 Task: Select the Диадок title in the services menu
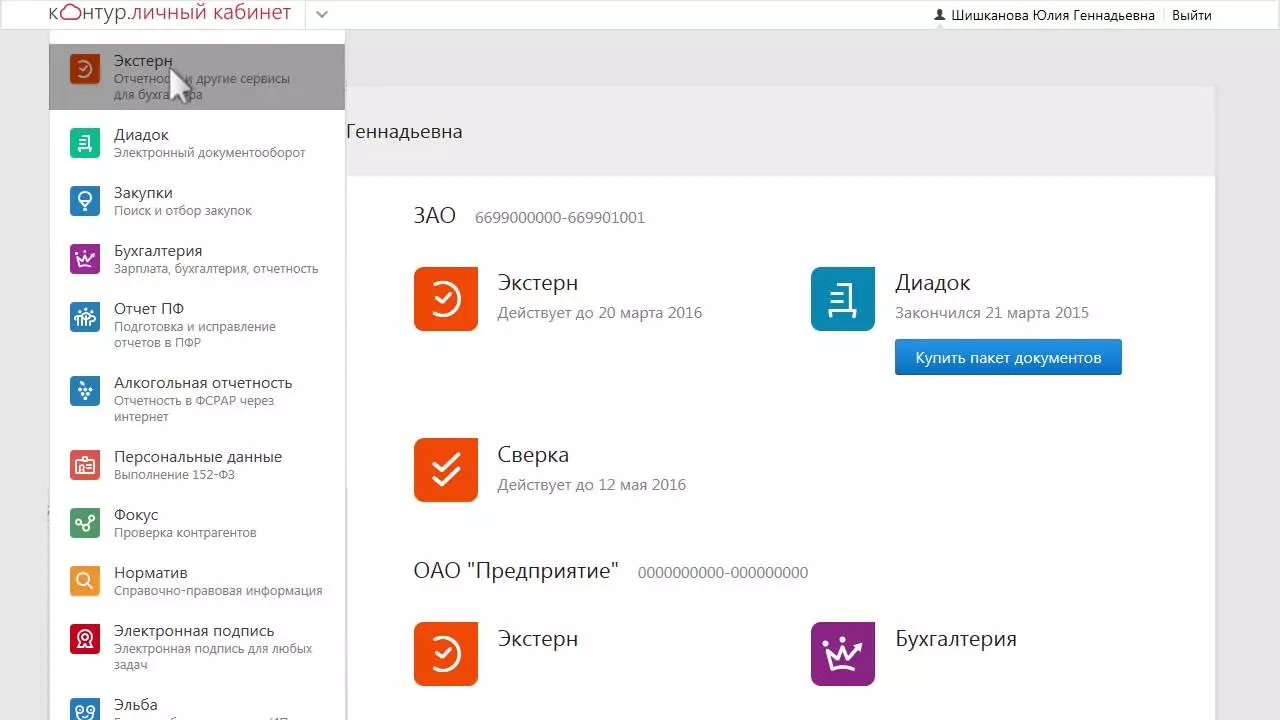[x=141, y=135]
